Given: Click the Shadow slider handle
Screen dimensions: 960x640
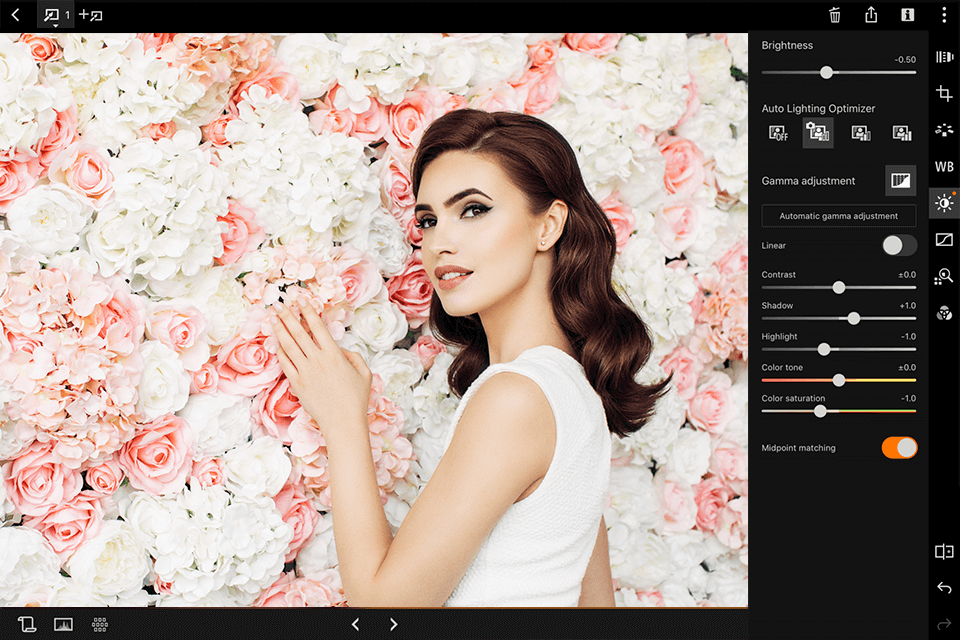Looking at the screenshot, I should (x=853, y=318).
